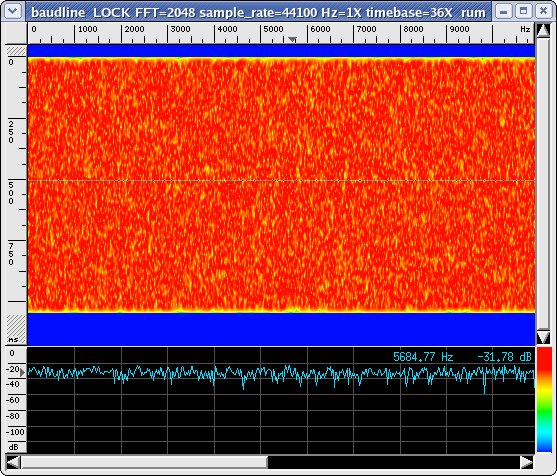Click the horizontal scrollbar thumb
Image resolution: width=557 pixels, height=476 pixels.
[x=144, y=462]
